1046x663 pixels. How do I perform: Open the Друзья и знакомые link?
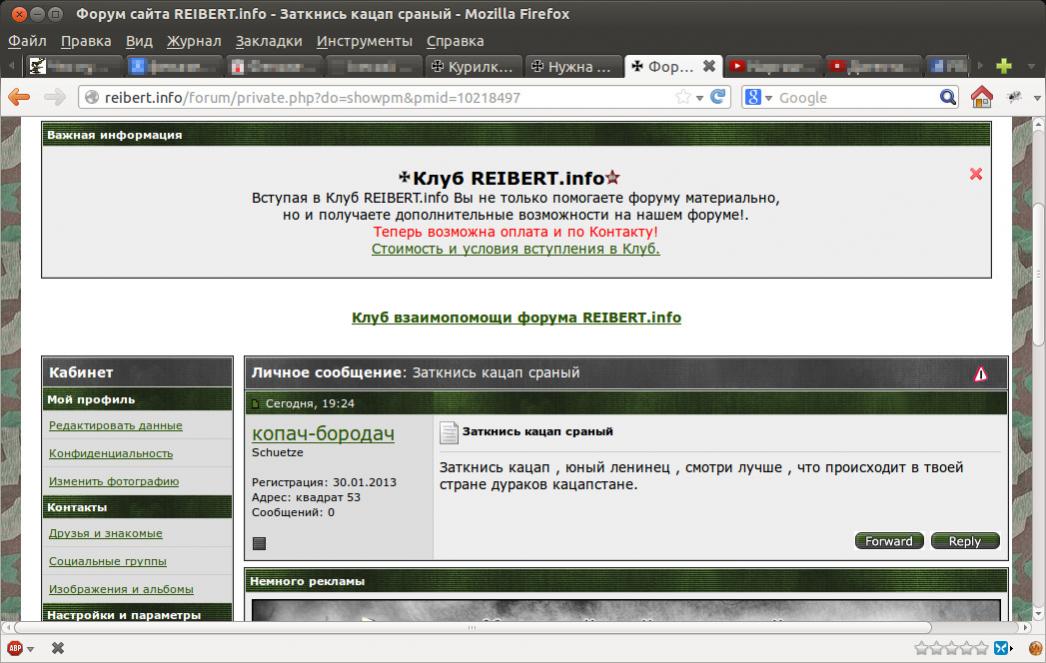105,534
